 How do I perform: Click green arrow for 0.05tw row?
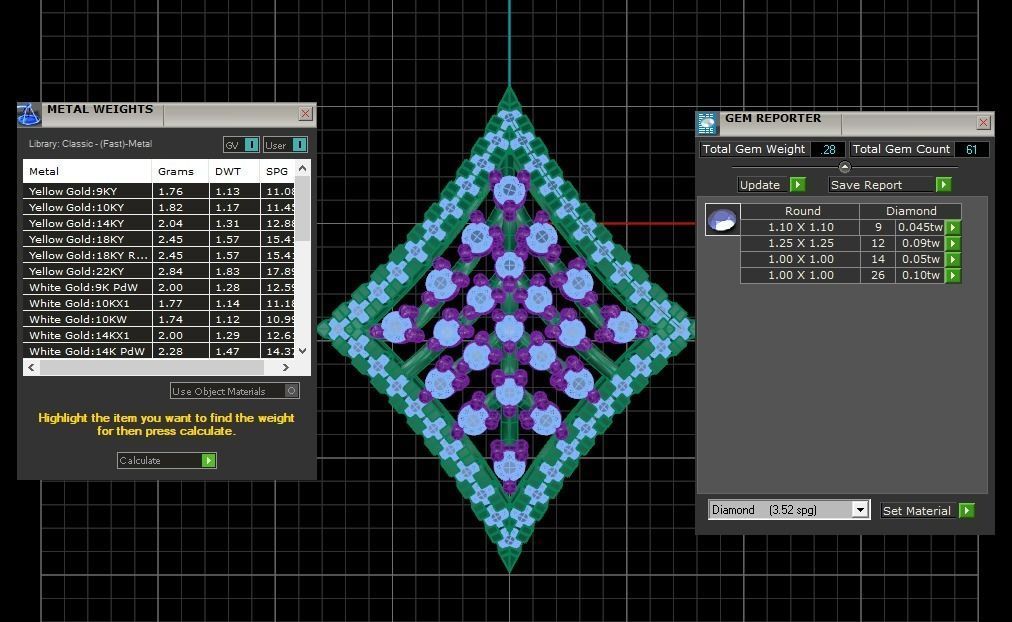tap(953, 259)
